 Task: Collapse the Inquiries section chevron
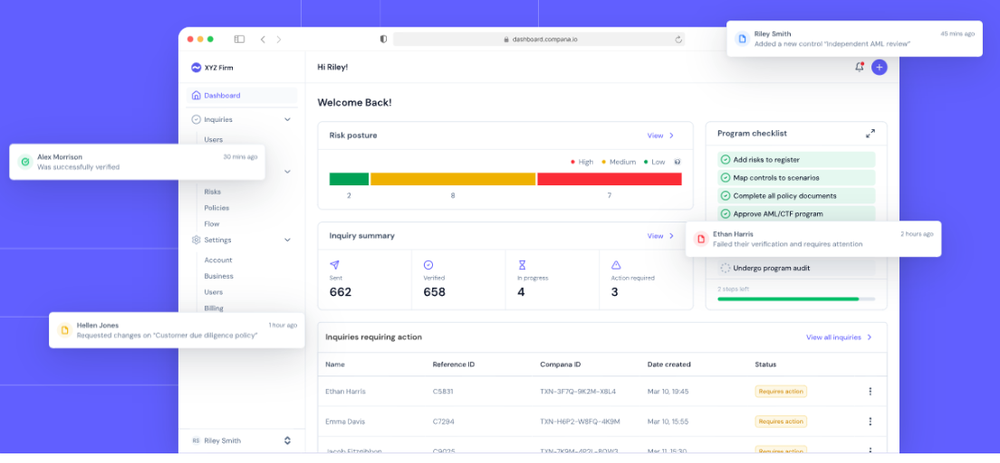(288, 119)
